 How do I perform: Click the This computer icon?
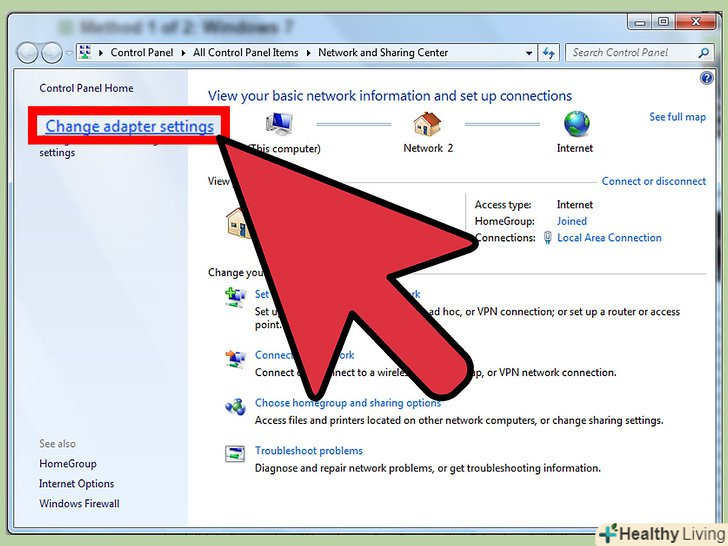(x=280, y=124)
